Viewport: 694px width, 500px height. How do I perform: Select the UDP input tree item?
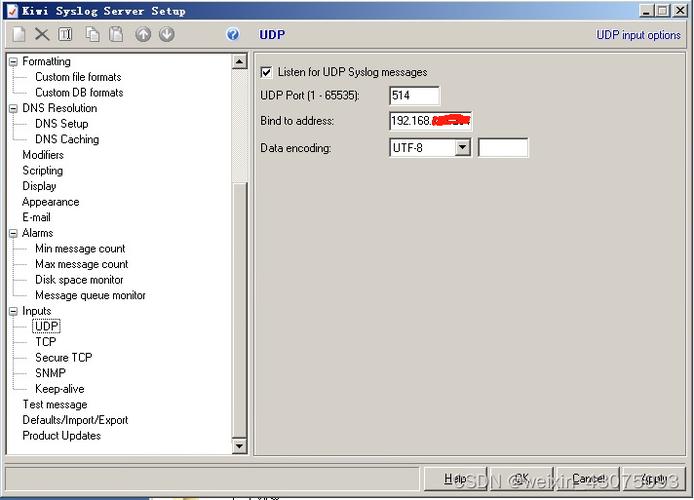[46, 326]
